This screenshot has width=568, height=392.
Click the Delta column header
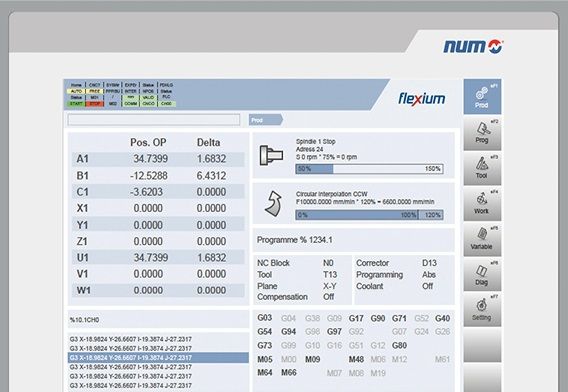(x=208, y=142)
